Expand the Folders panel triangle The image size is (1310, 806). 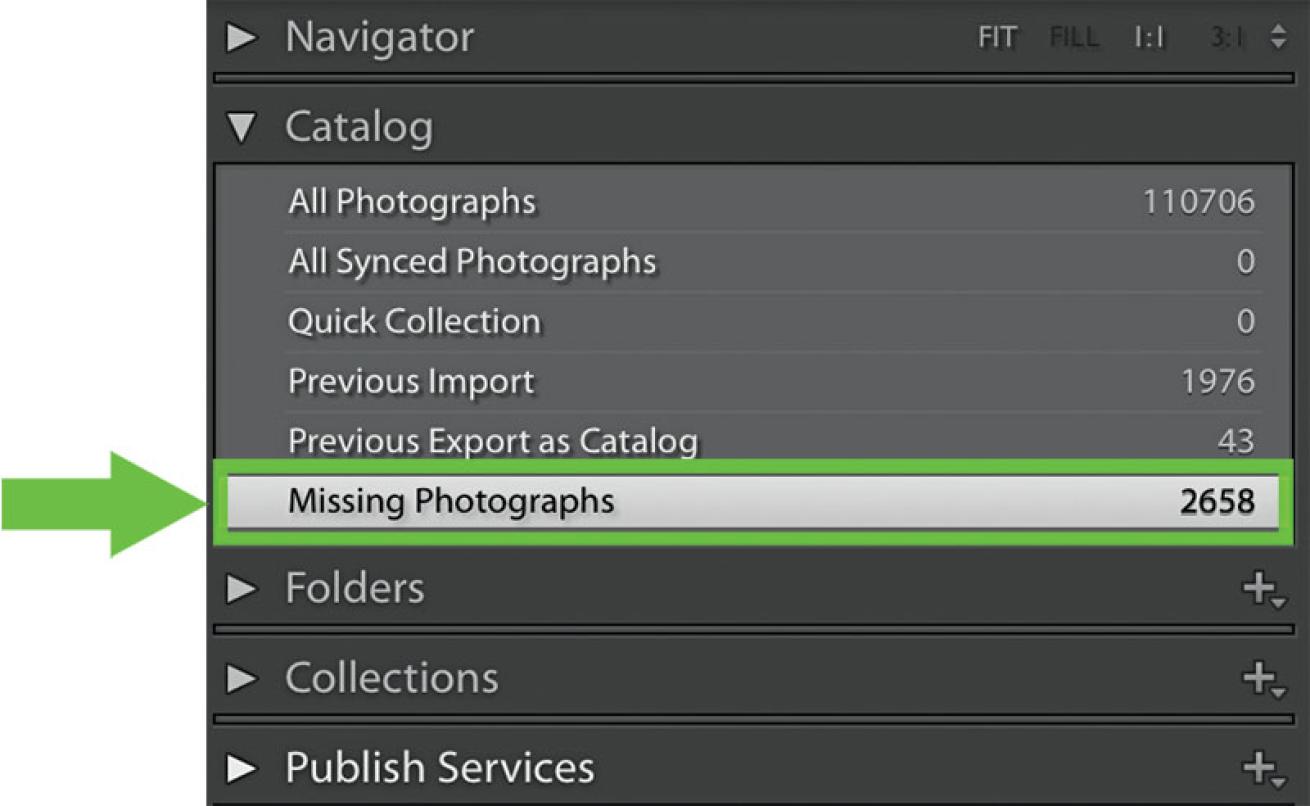[x=242, y=589]
